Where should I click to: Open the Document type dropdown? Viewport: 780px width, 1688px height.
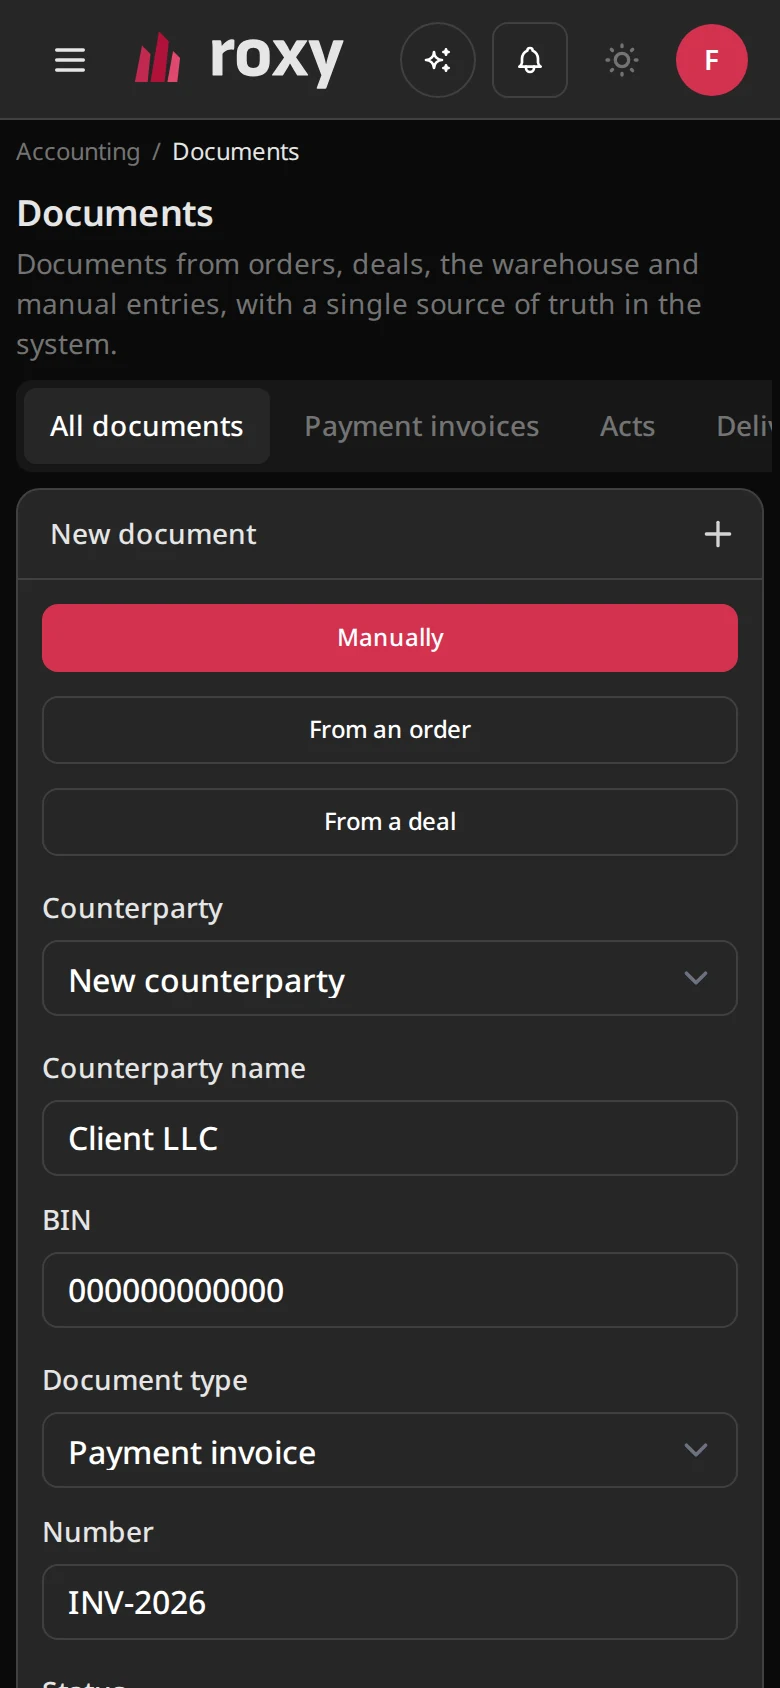390,1451
